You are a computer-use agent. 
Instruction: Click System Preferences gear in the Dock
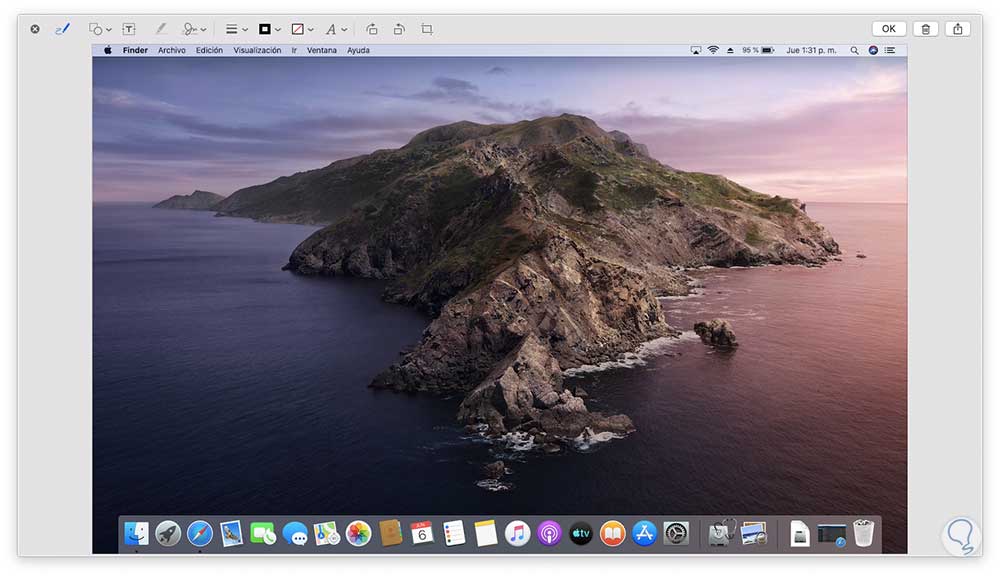pos(676,534)
